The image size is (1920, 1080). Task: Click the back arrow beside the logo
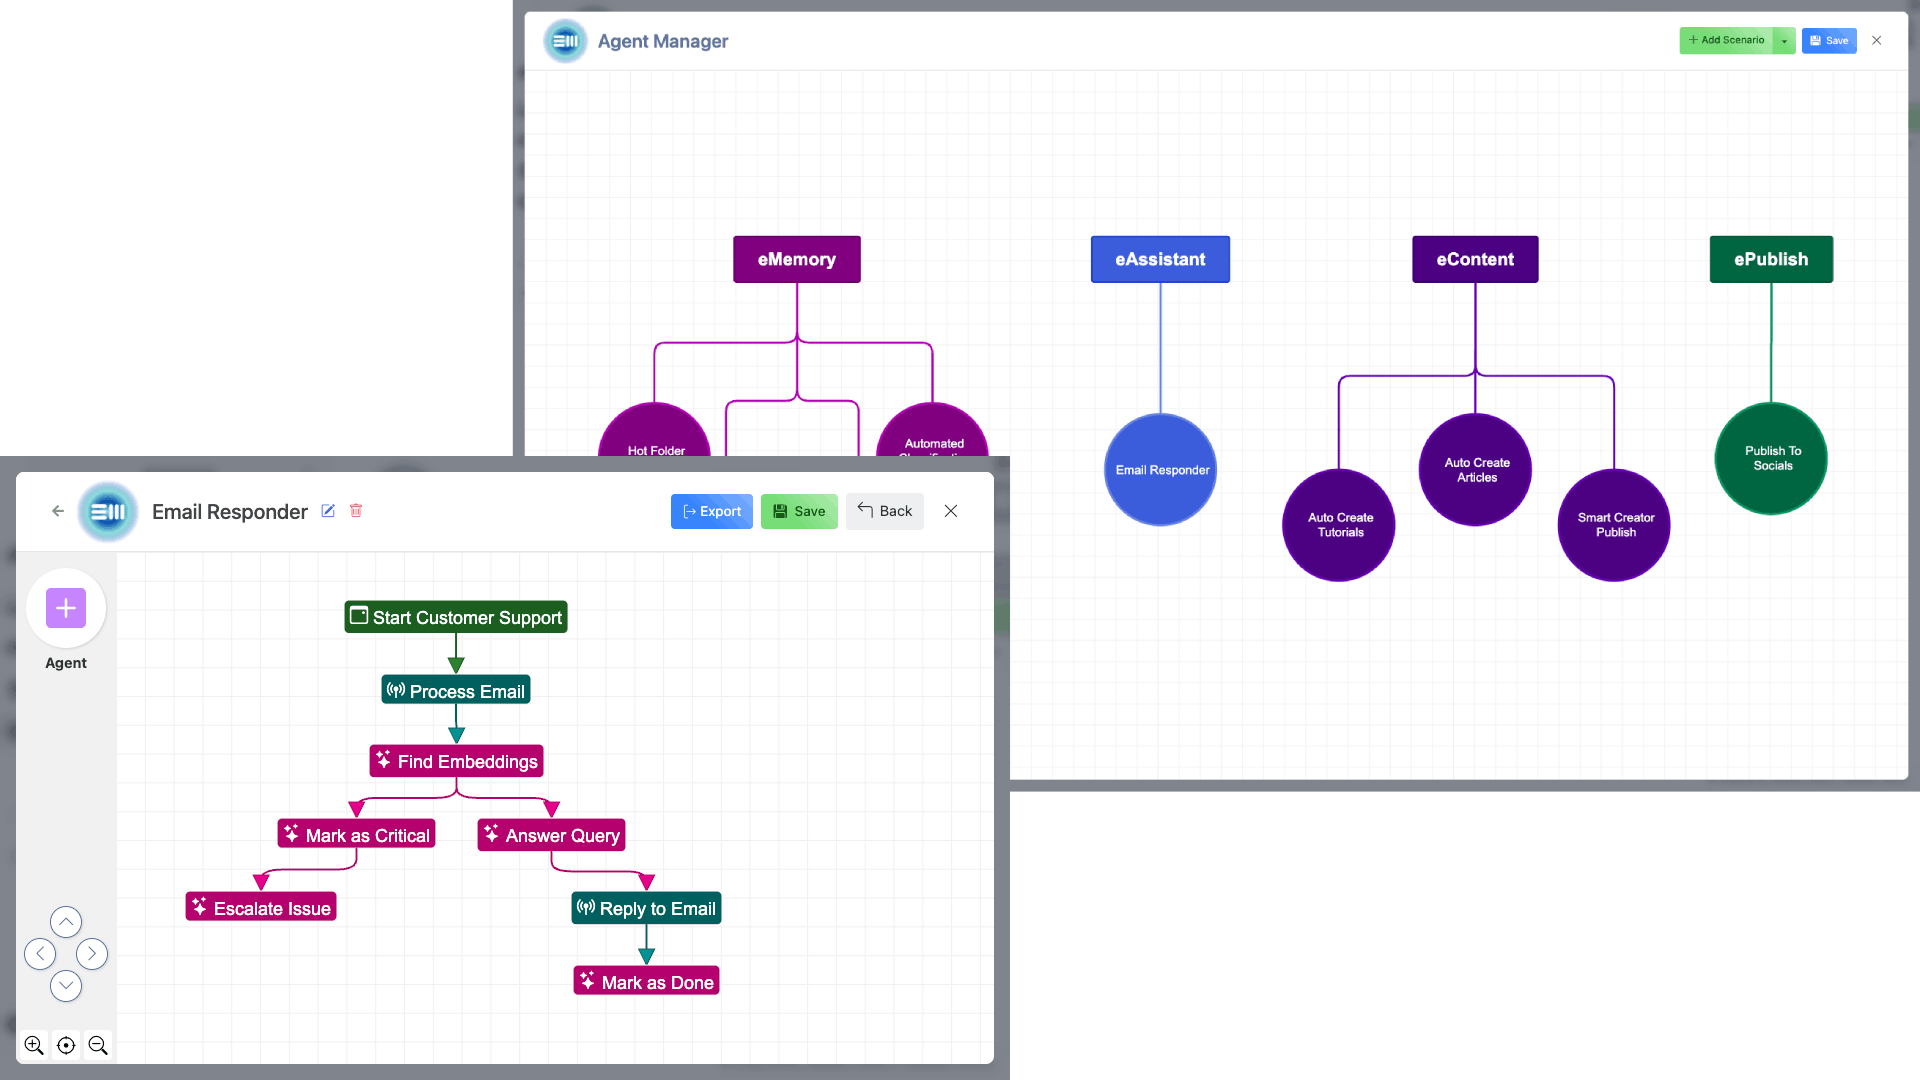pyautogui.click(x=58, y=511)
